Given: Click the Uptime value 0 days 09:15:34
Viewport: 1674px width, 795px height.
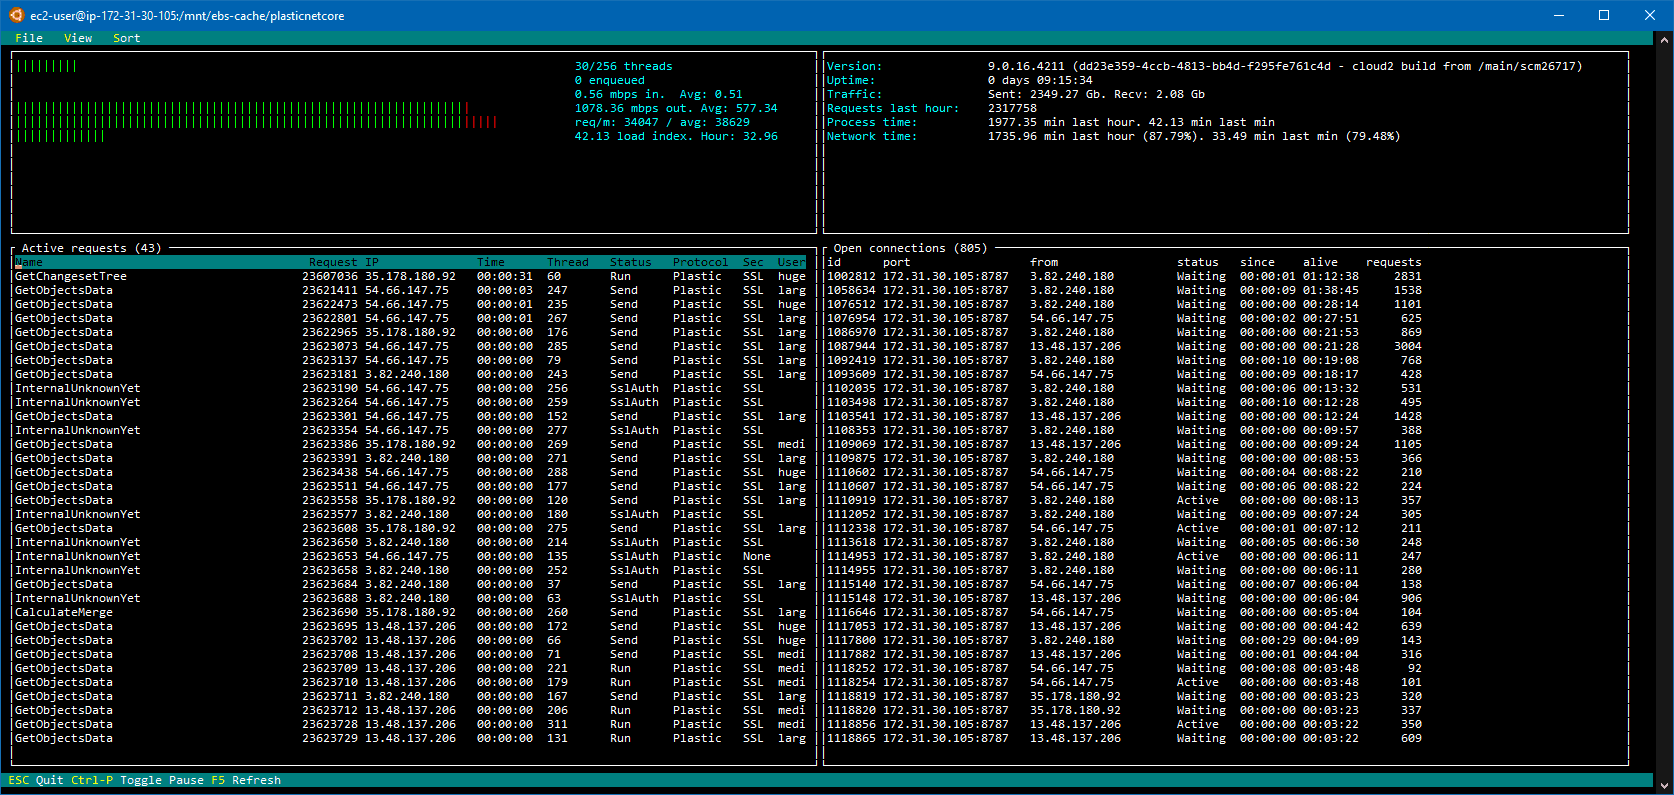Looking at the screenshot, I should point(1040,80).
